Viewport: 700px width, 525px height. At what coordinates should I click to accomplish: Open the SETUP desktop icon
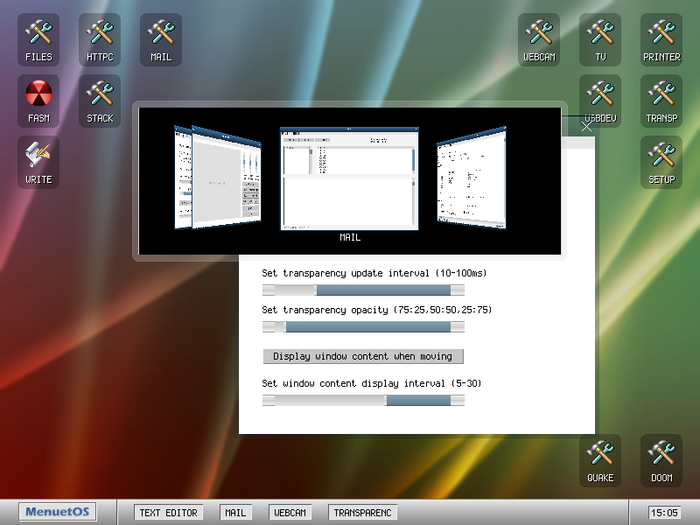click(661, 161)
